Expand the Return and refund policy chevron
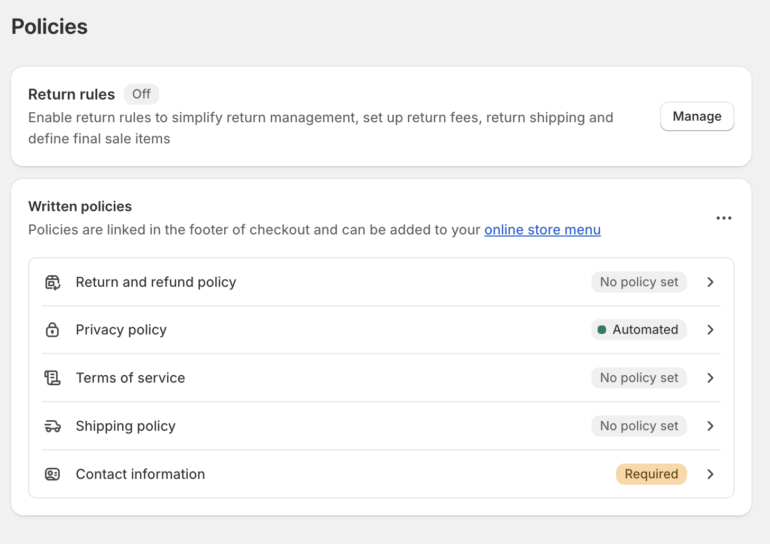 [x=710, y=282]
